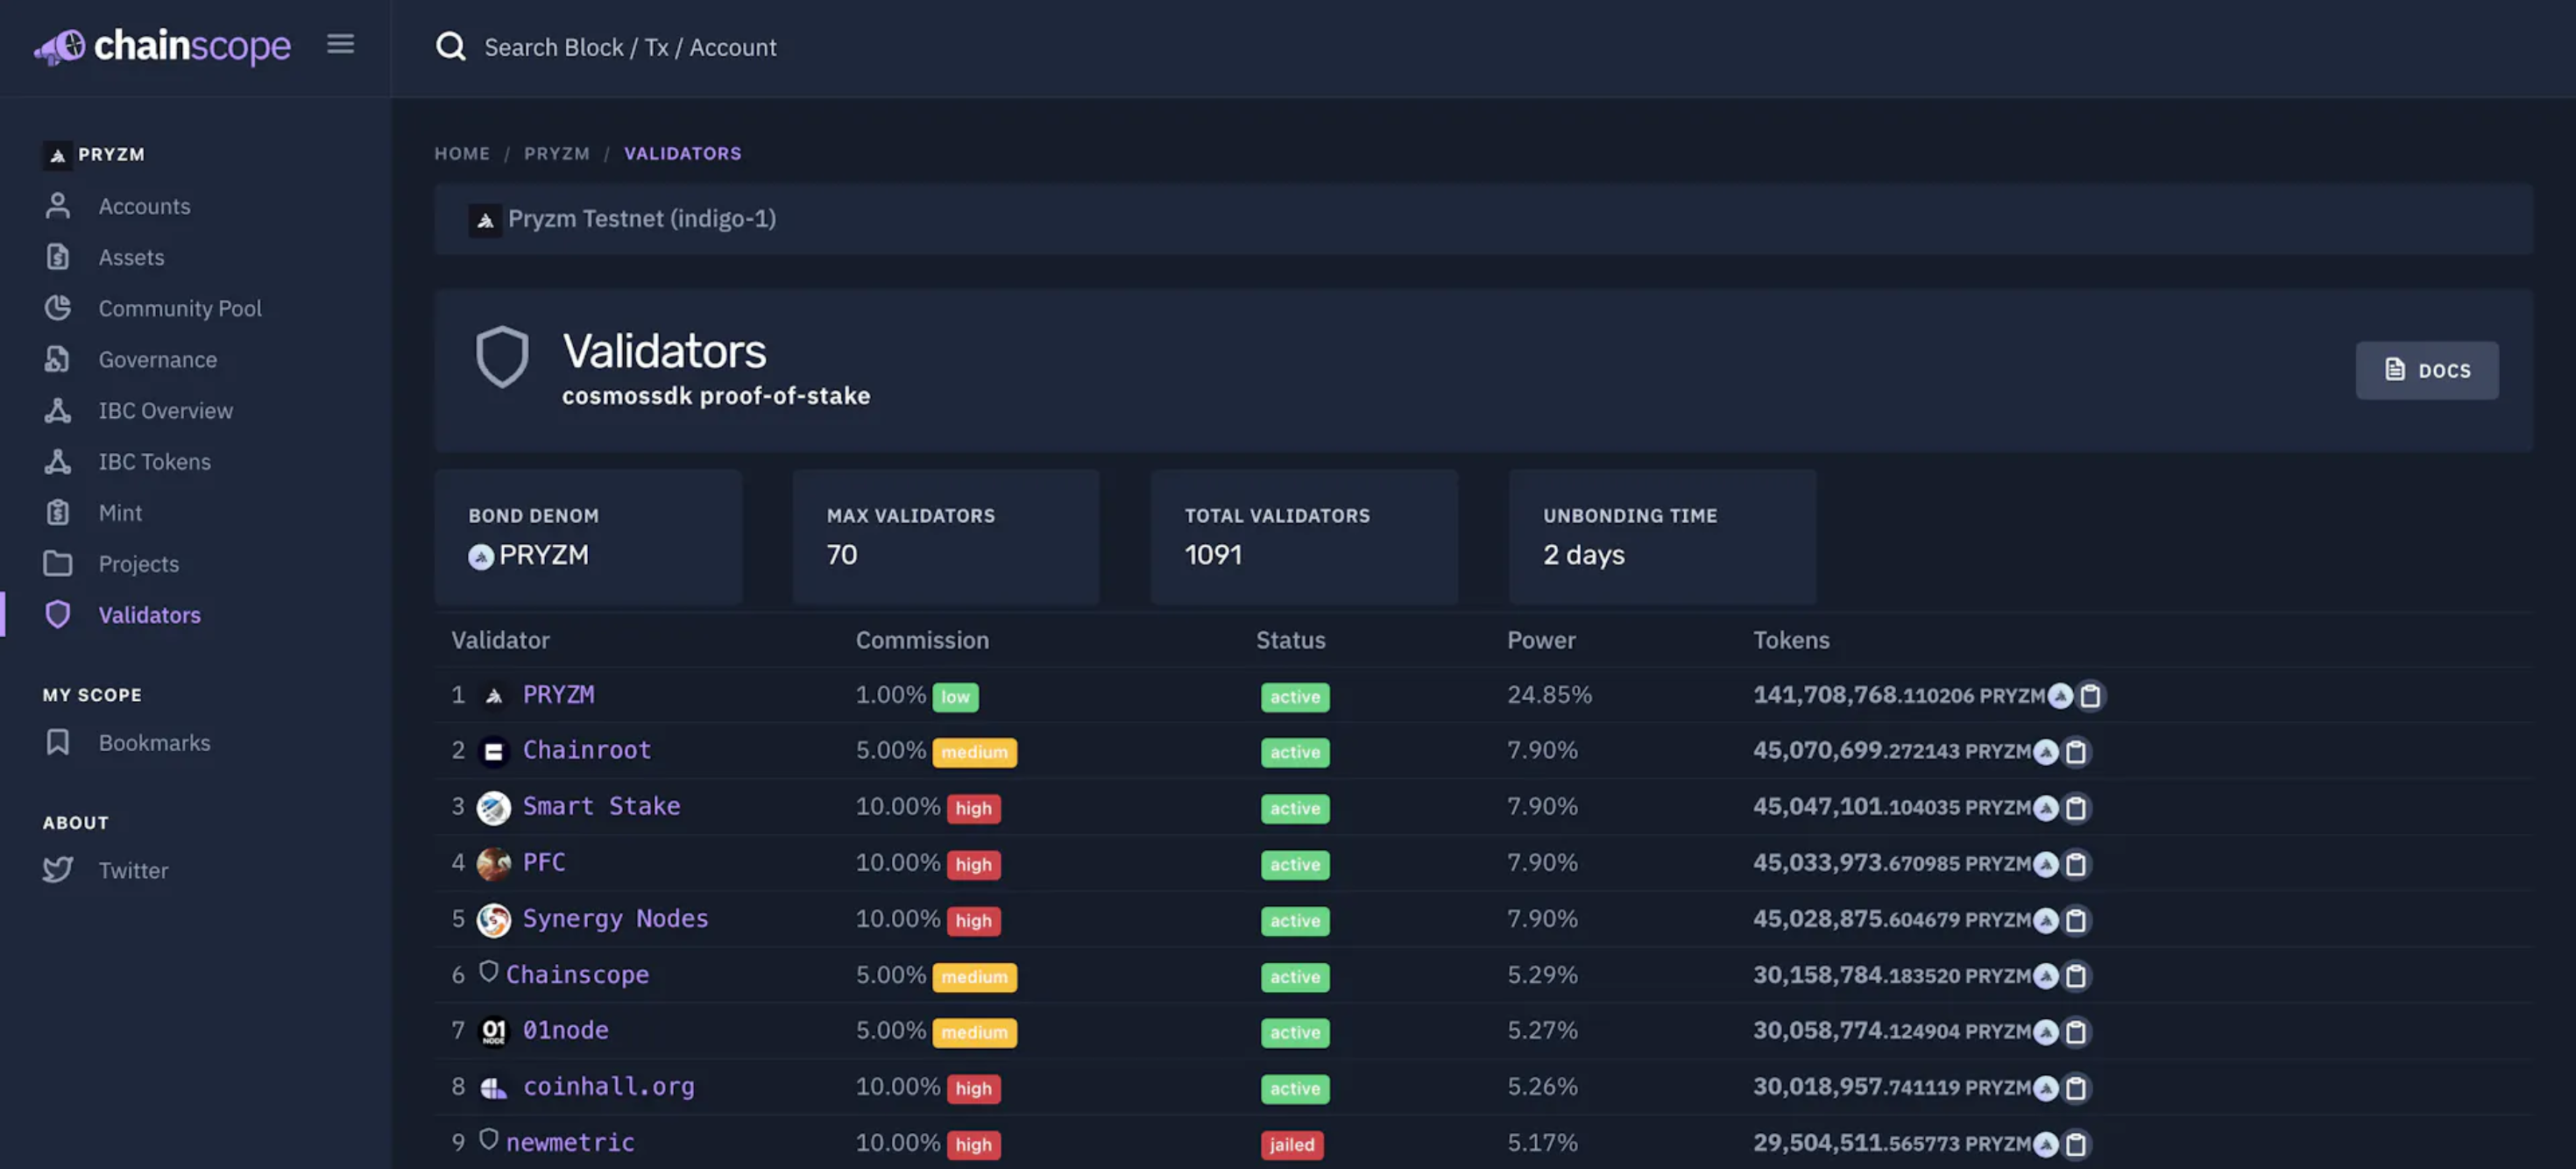Open IBC Overview page
2576x1169 pixels.
pos(165,410)
